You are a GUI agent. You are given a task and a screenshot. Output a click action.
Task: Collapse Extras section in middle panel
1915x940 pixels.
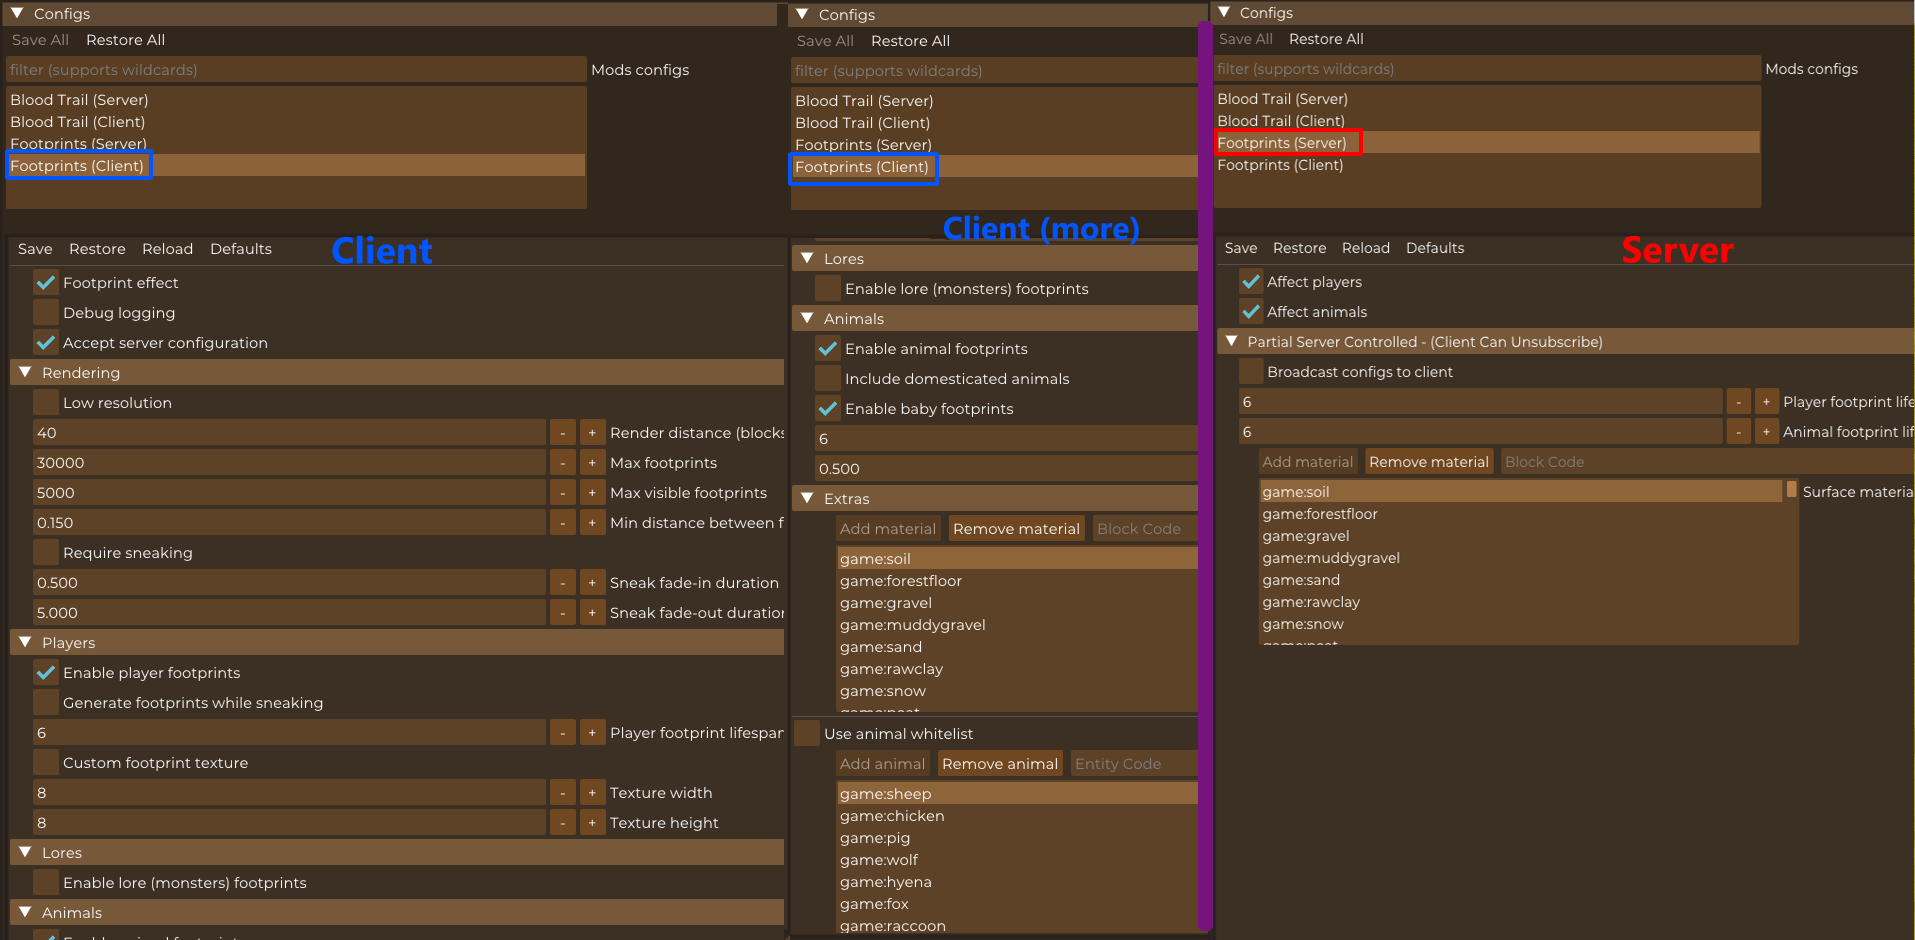[807, 498]
